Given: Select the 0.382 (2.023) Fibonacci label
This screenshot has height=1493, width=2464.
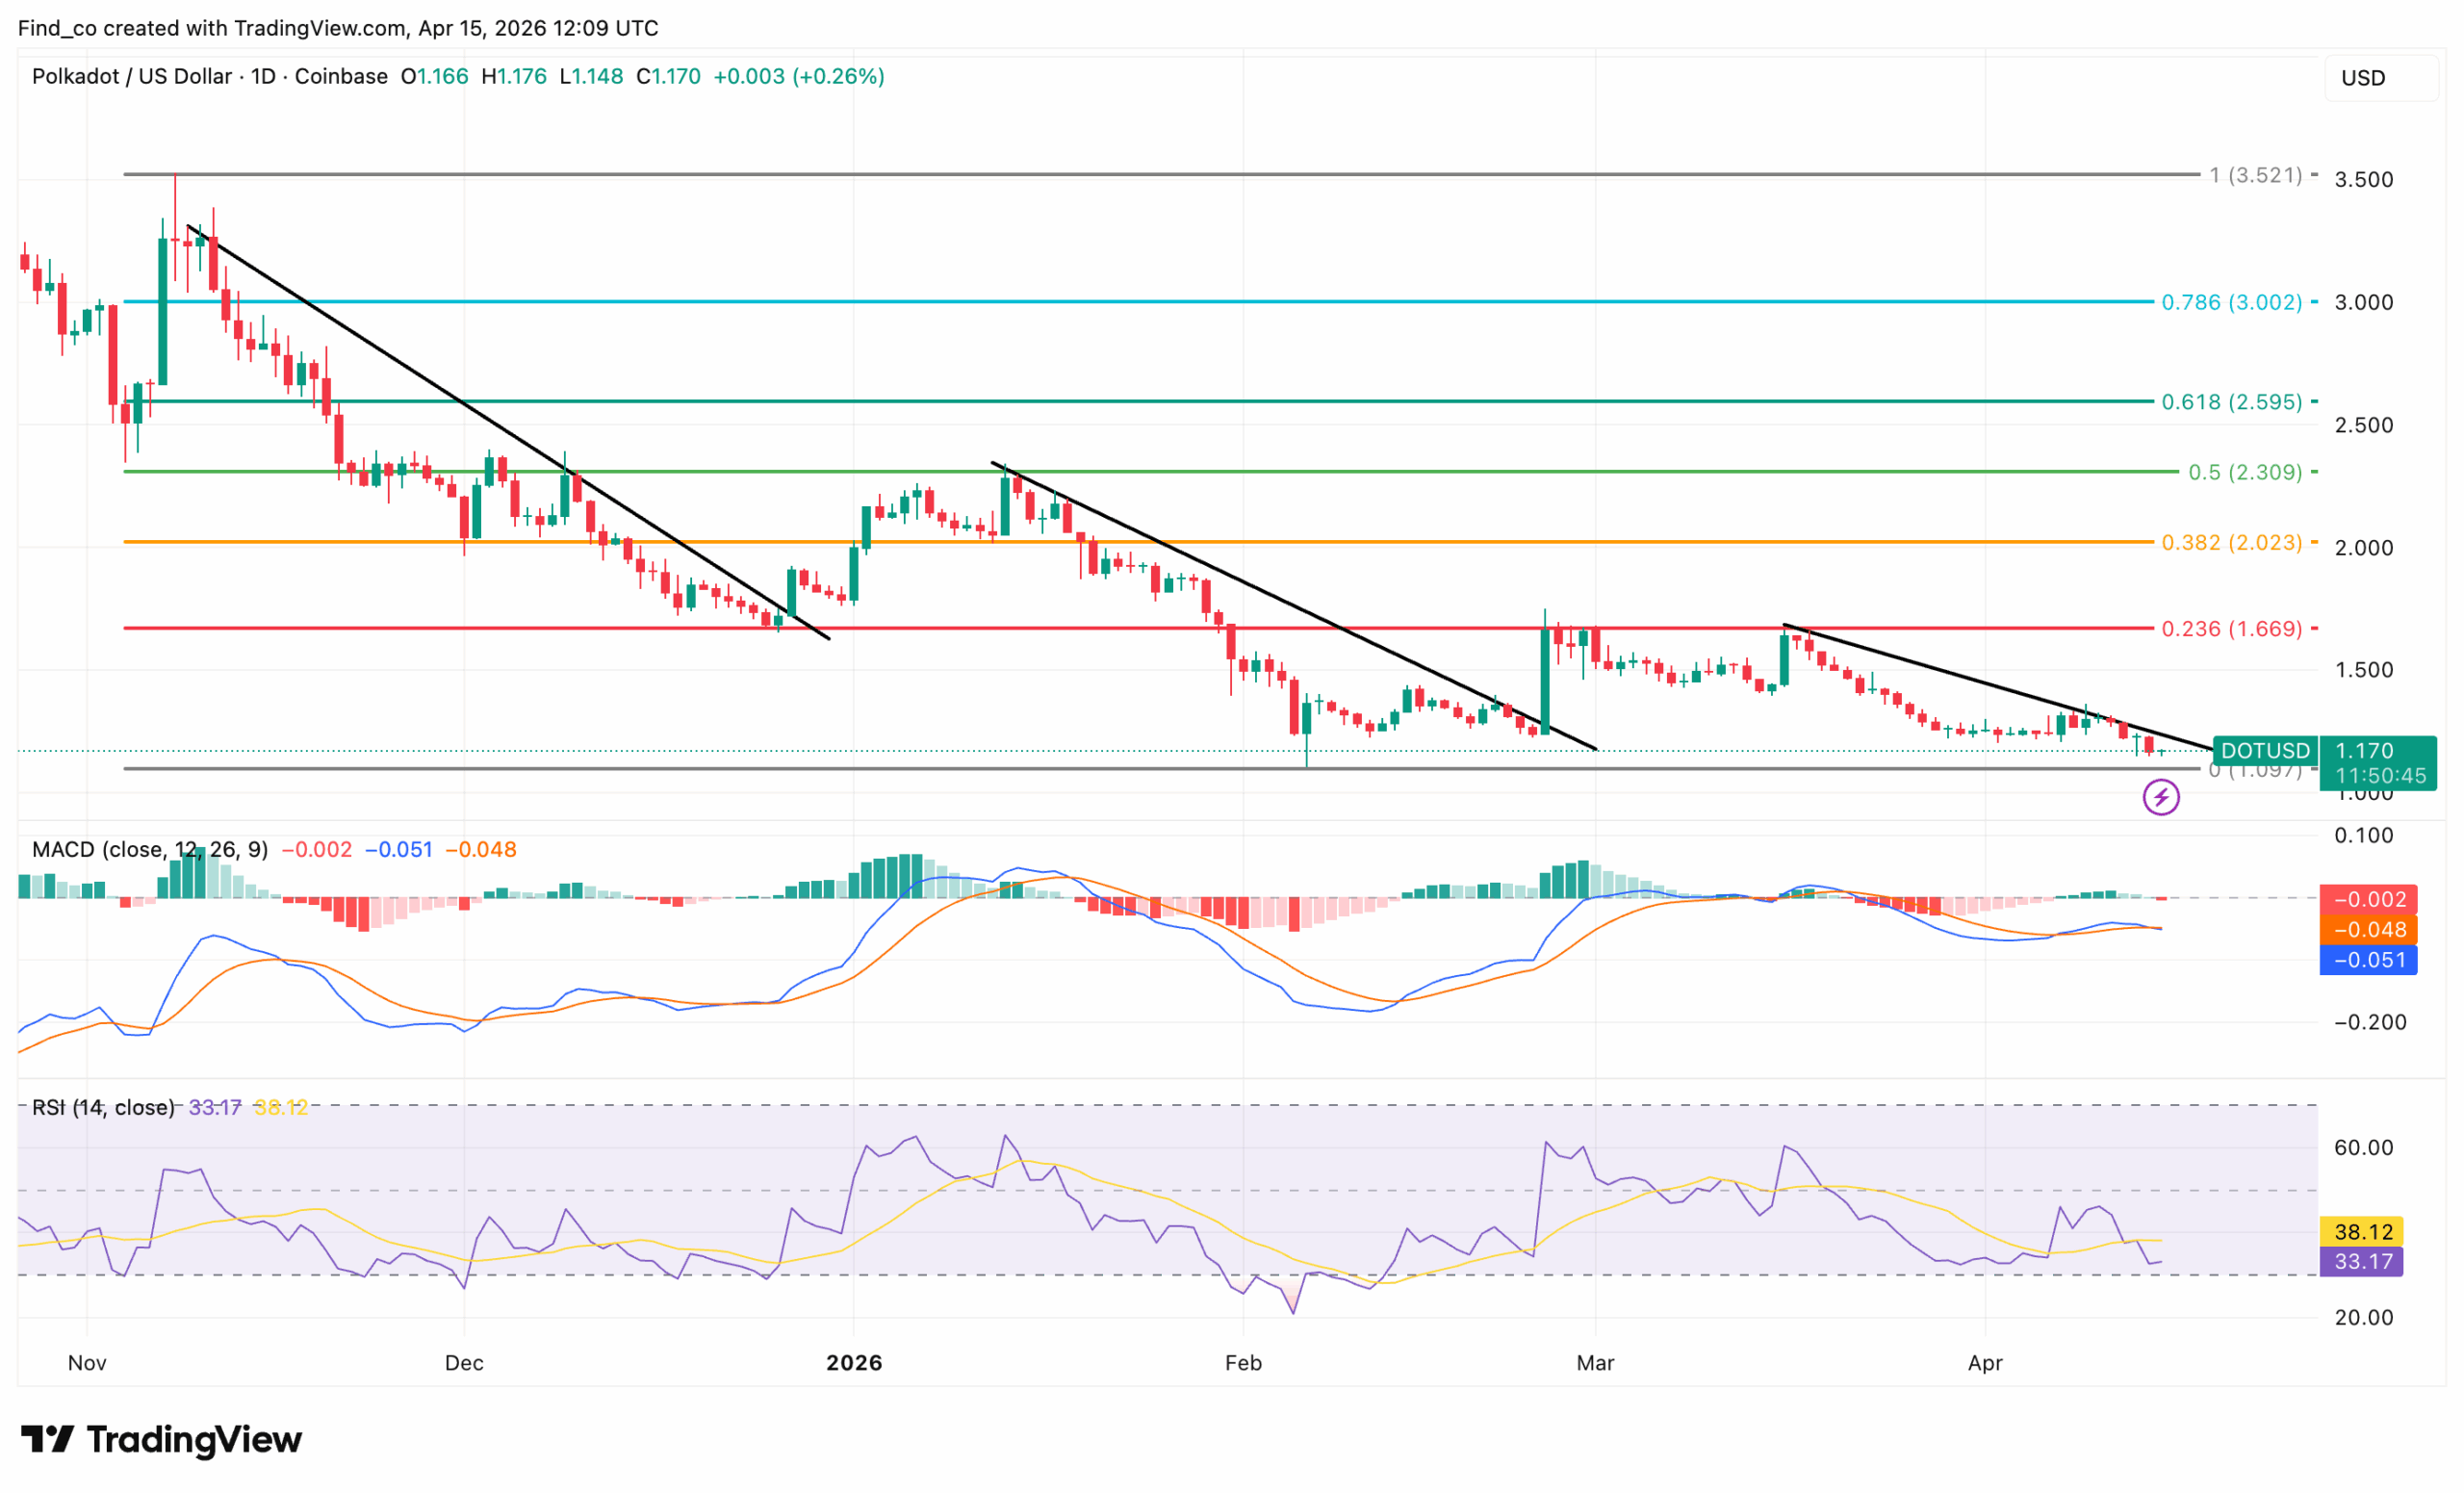Looking at the screenshot, I should coord(2232,542).
